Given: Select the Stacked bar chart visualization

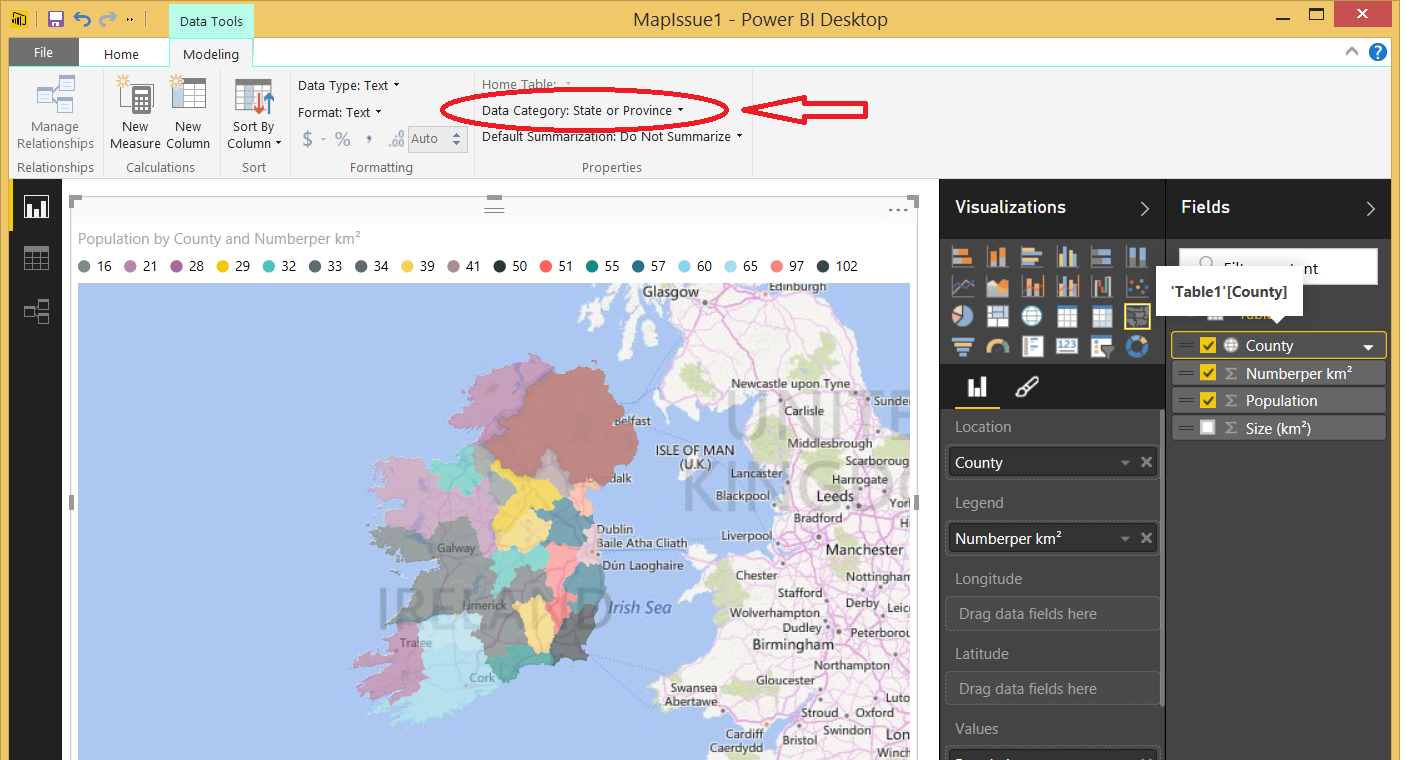Looking at the screenshot, I should pyautogui.click(x=962, y=257).
